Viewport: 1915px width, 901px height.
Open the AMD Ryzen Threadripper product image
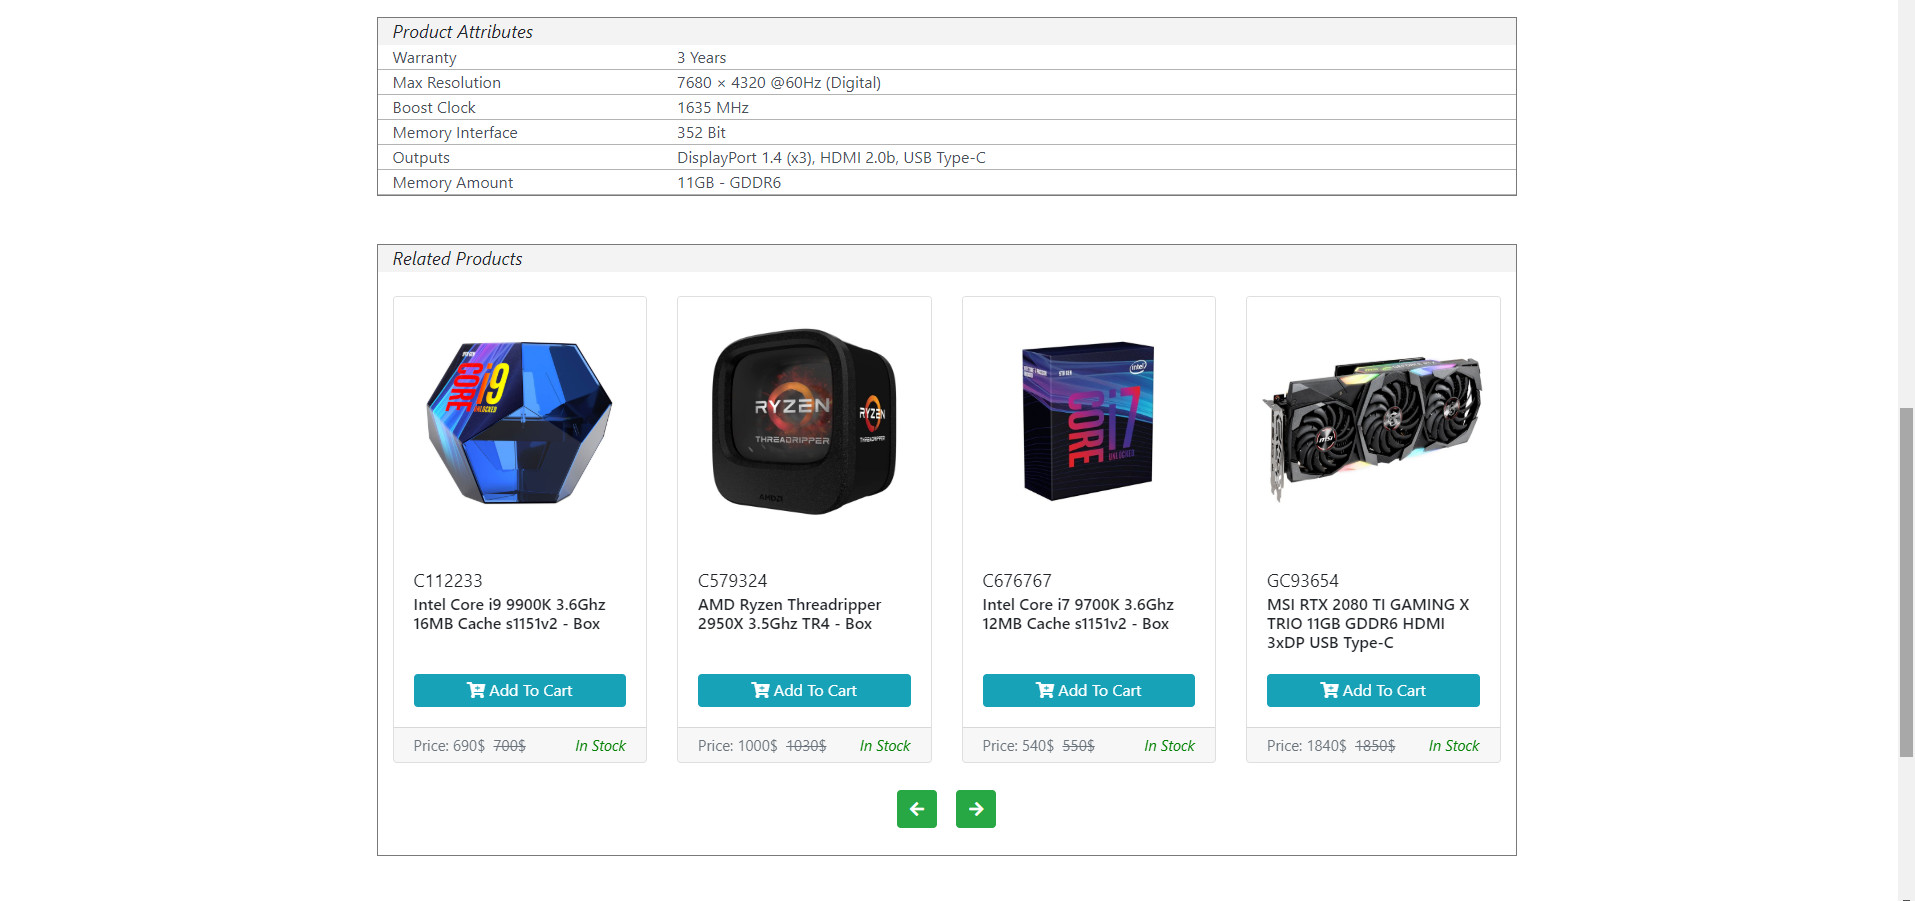click(x=804, y=422)
